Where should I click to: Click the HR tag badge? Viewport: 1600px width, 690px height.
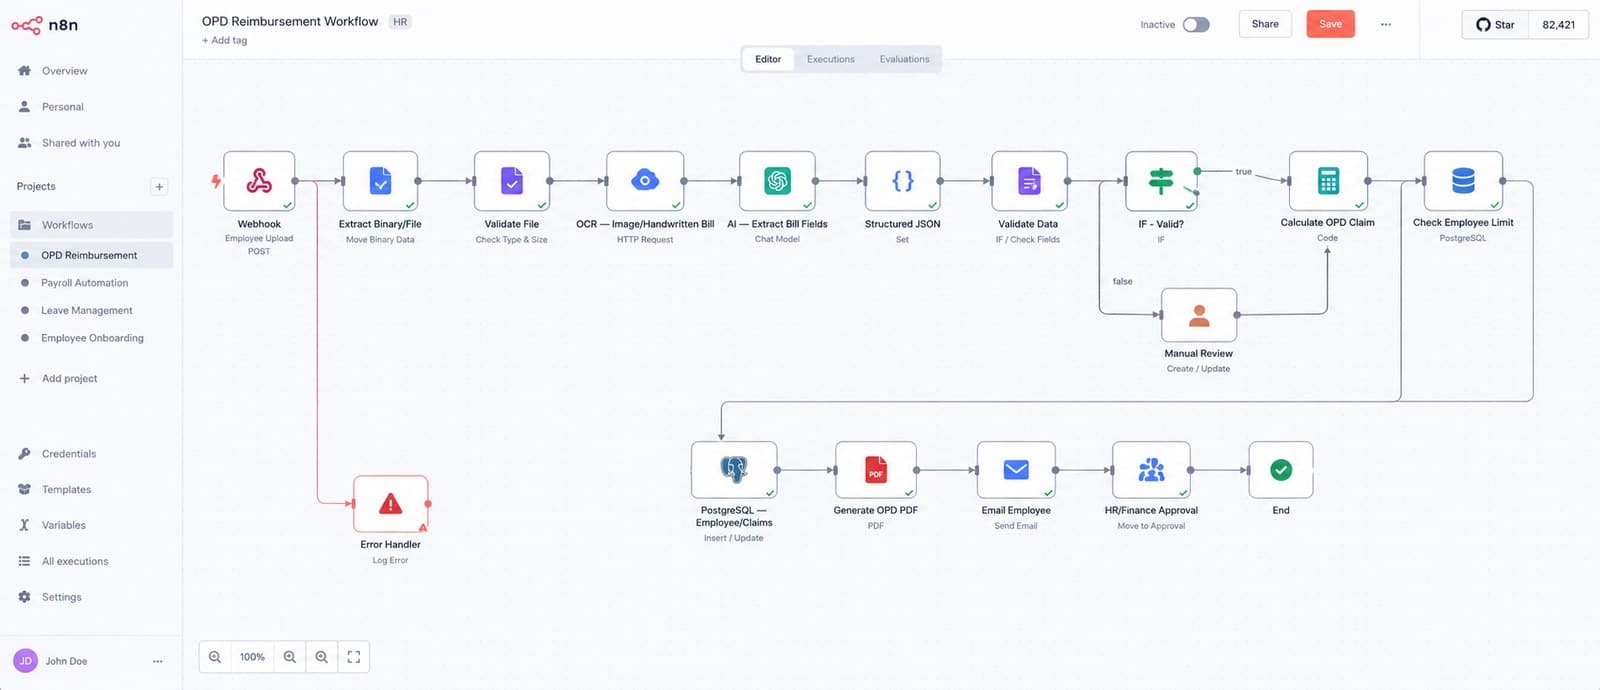click(400, 22)
